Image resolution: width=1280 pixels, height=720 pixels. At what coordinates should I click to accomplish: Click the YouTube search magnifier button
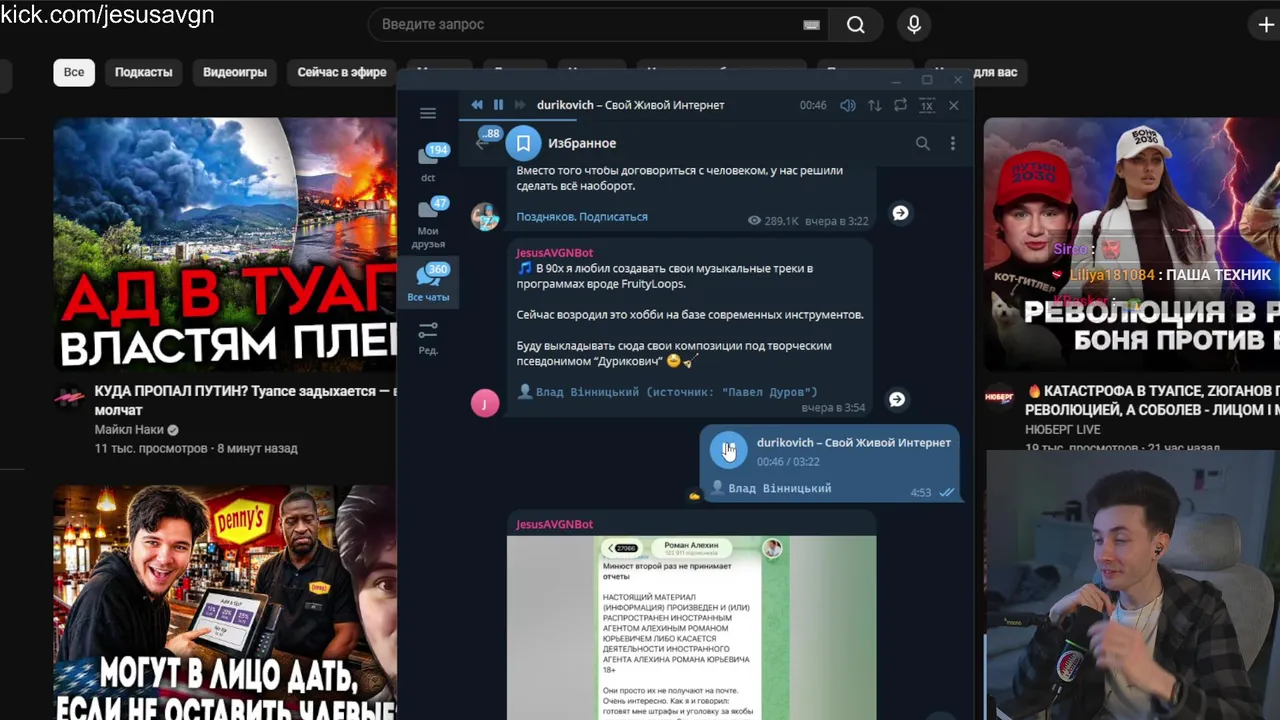click(856, 25)
